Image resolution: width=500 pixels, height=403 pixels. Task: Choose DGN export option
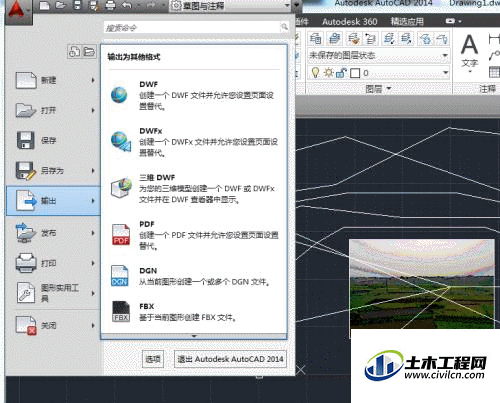[x=194, y=276]
